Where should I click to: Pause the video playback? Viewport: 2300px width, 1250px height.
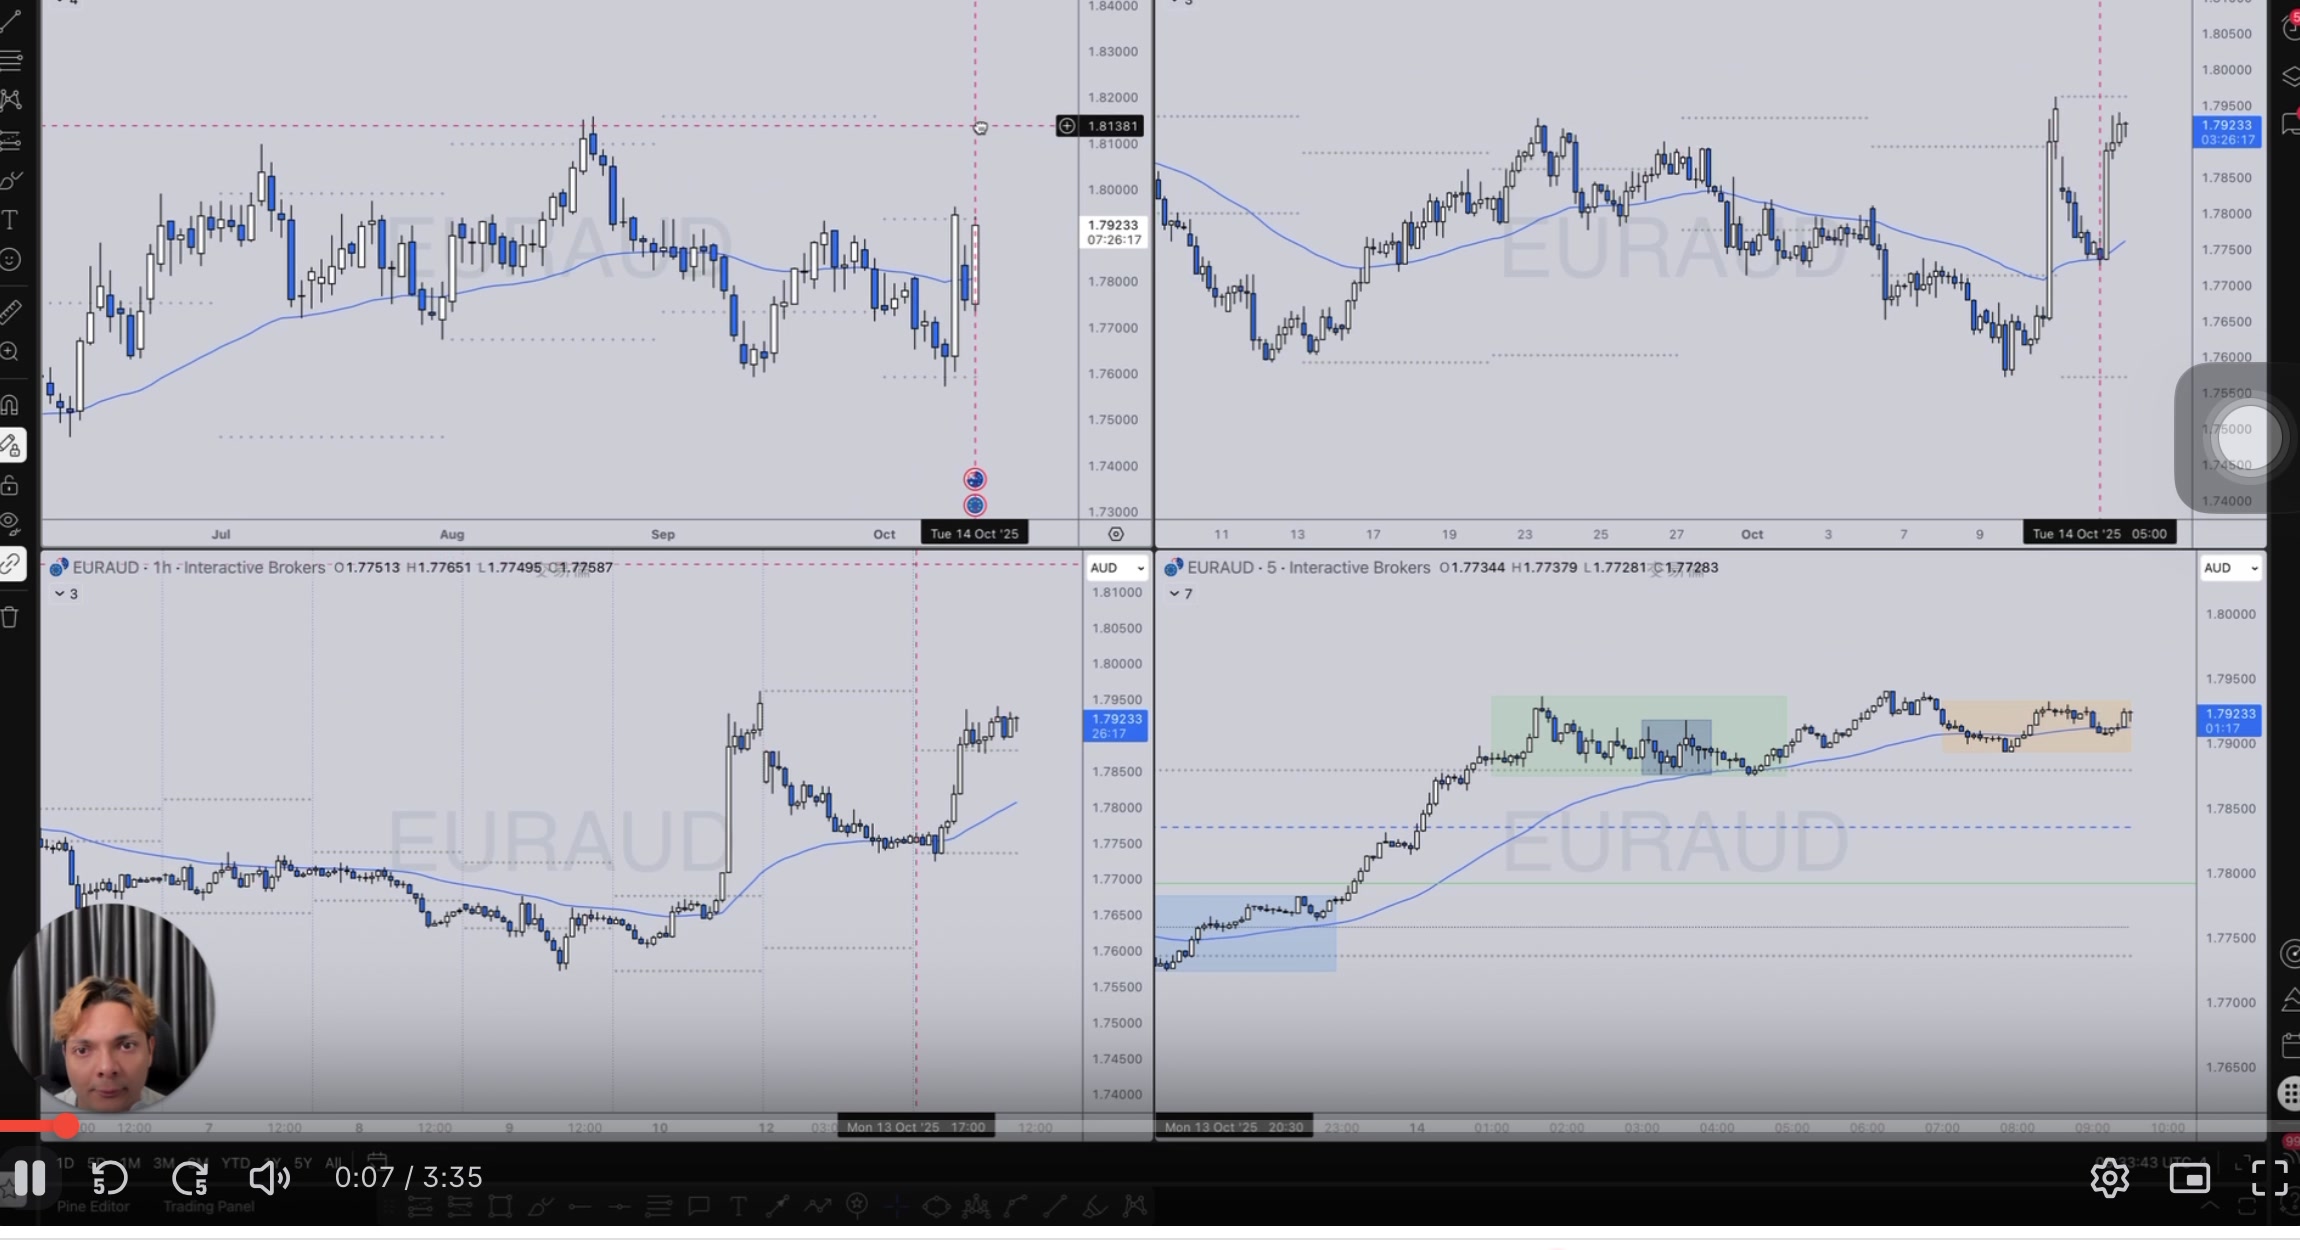(x=31, y=1178)
